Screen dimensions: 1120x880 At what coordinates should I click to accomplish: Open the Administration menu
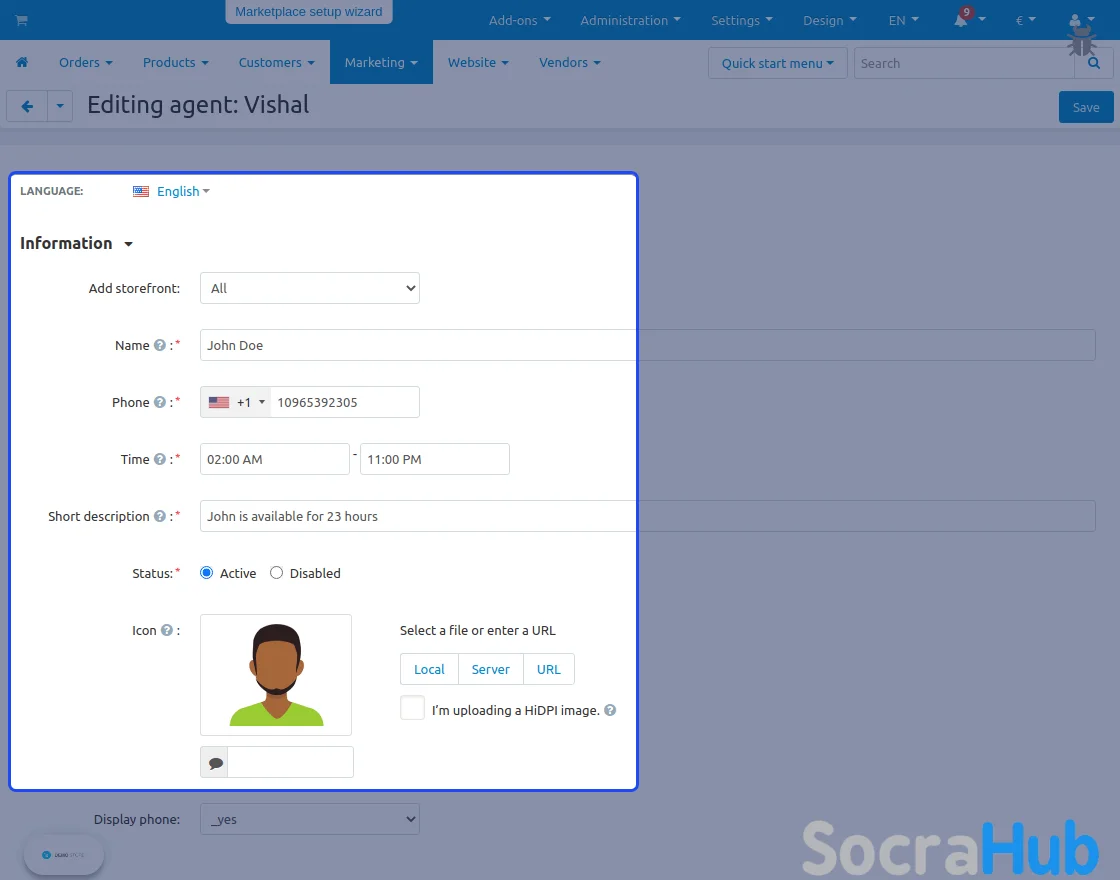[630, 20]
